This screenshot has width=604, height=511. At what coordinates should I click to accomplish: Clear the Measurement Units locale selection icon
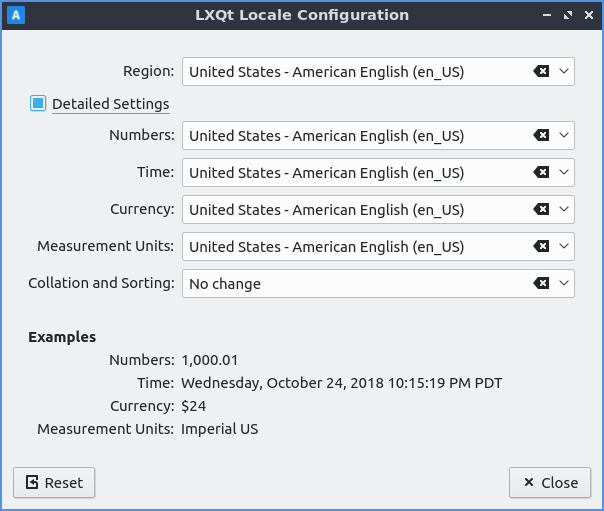coord(541,247)
